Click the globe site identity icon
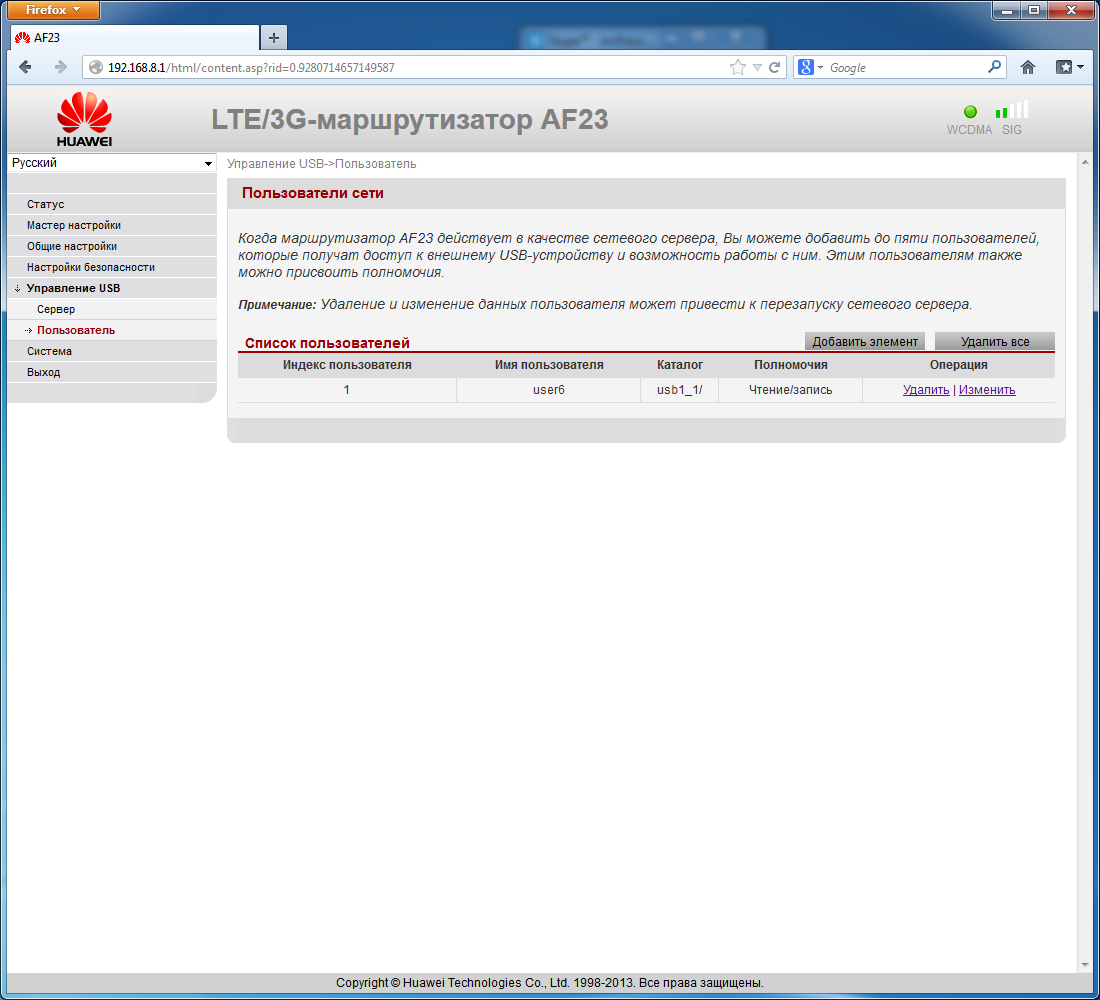This screenshot has width=1100, height=1000. 96,67
